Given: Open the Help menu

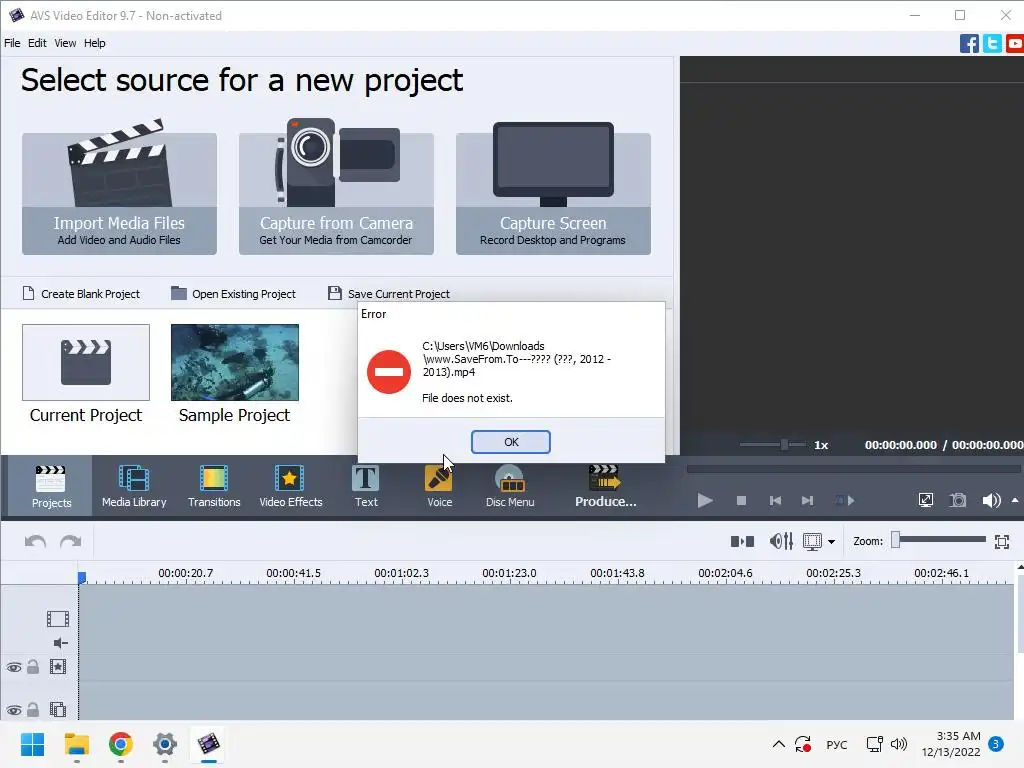Looking at the screenshot, I should [x=94, y=43].
